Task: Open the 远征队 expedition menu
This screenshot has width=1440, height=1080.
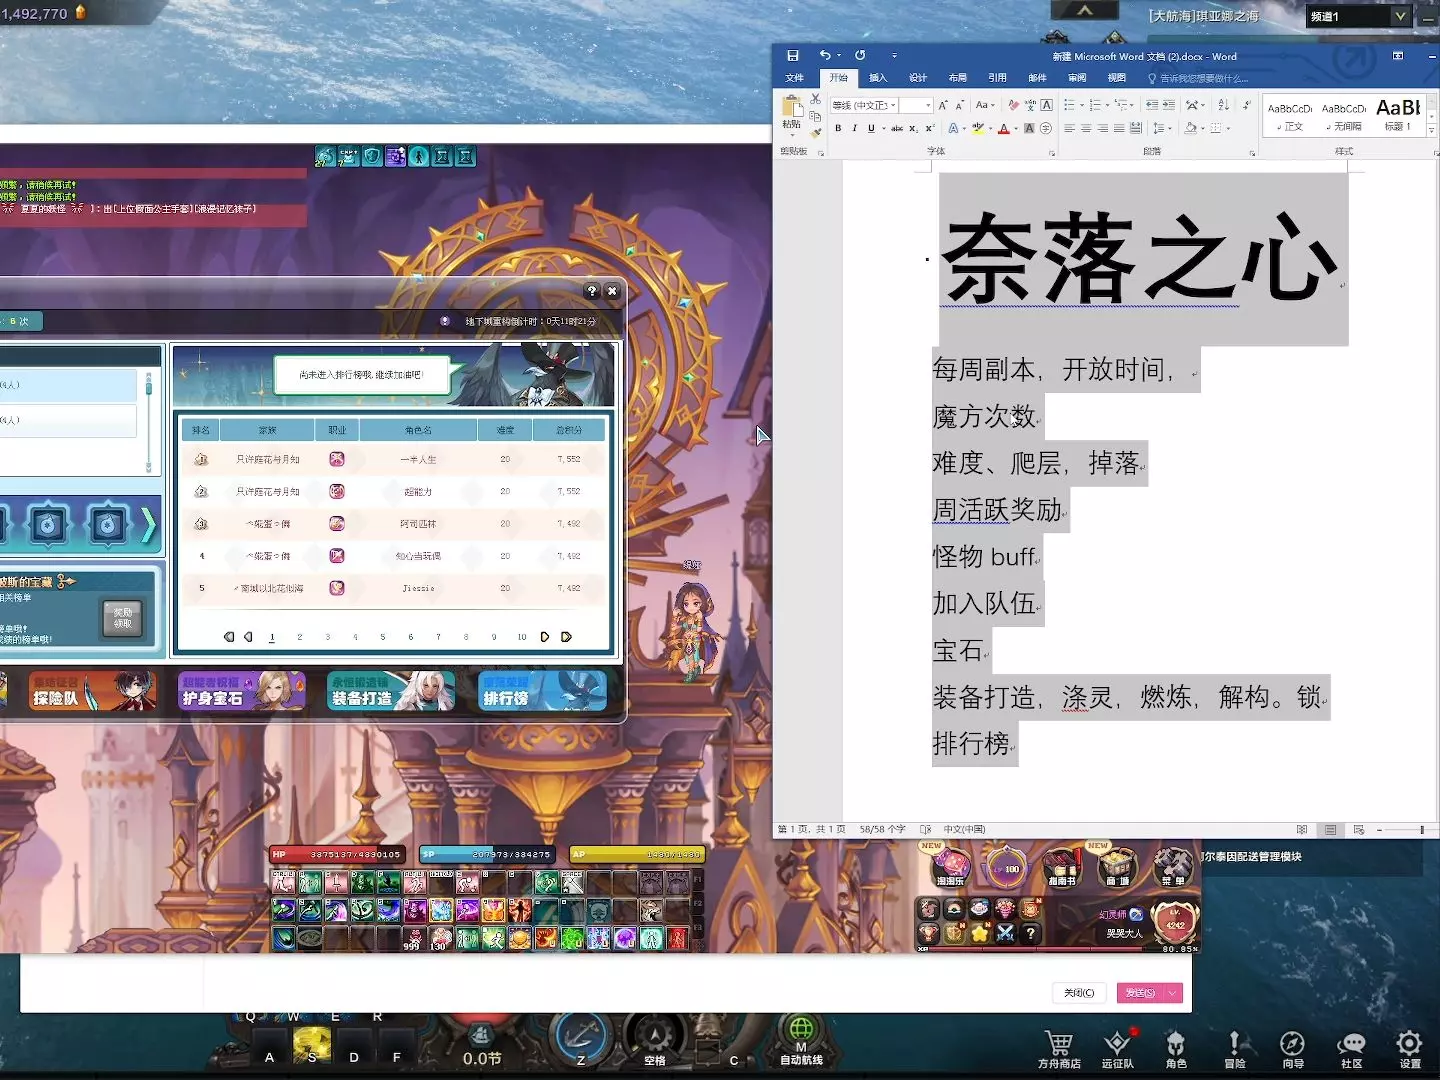Action: click(x=1118, y=1050)
